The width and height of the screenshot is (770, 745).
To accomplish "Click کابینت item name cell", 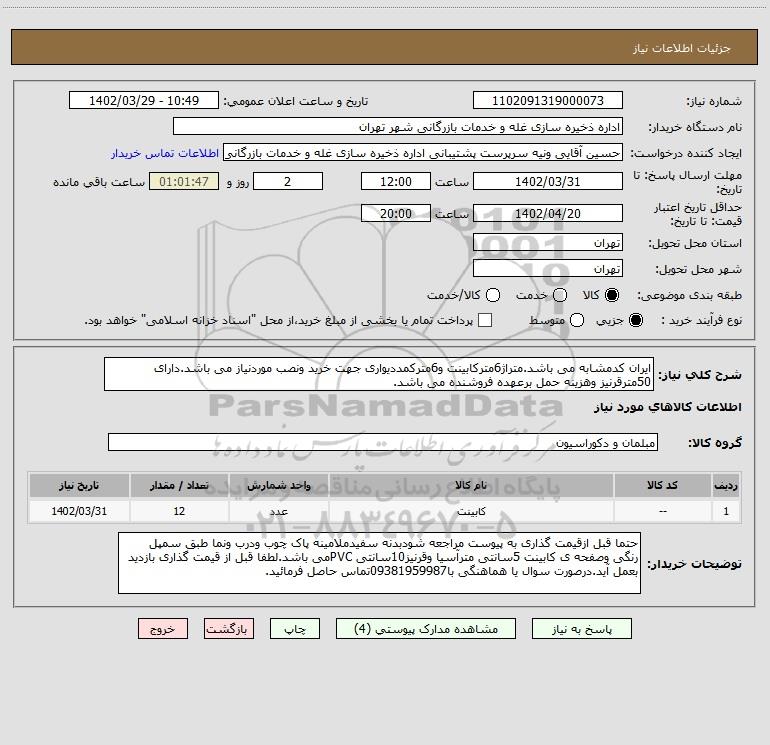I will [471, 511].
